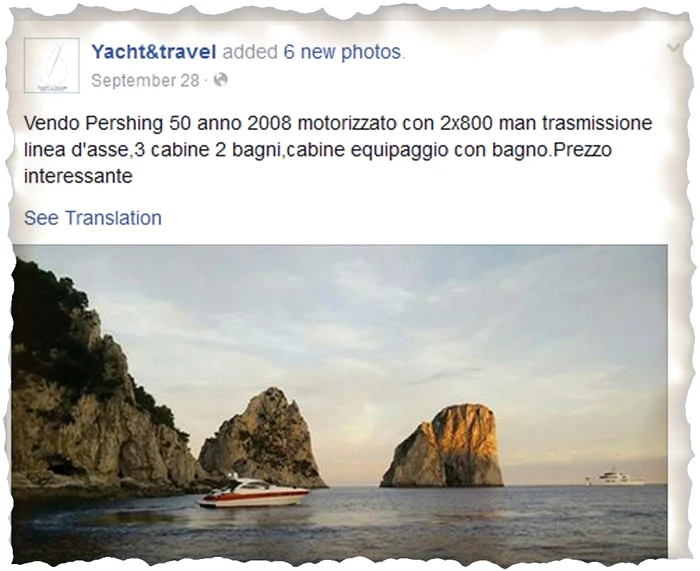Click the white yacht on the horizon
Screen dimensions: 700x571
tap(615, 478)
